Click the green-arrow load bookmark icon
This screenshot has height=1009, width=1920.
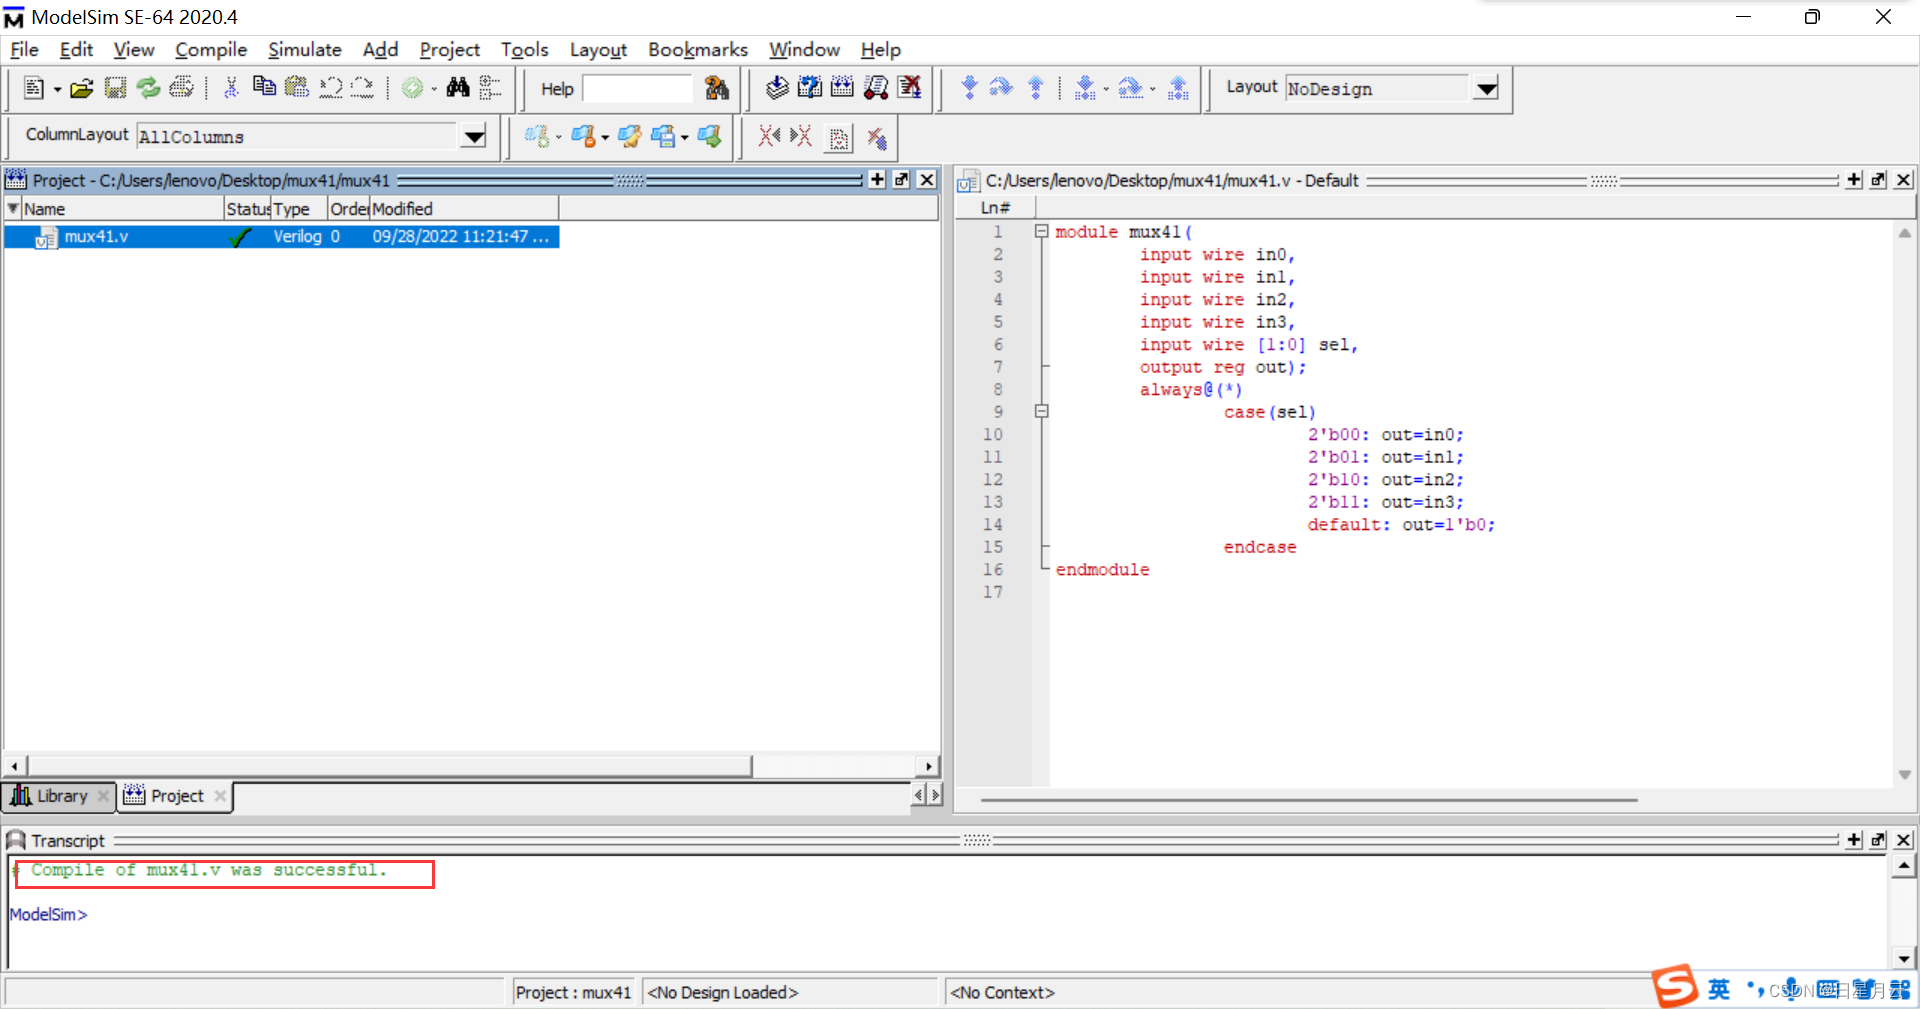coord(709,136)
